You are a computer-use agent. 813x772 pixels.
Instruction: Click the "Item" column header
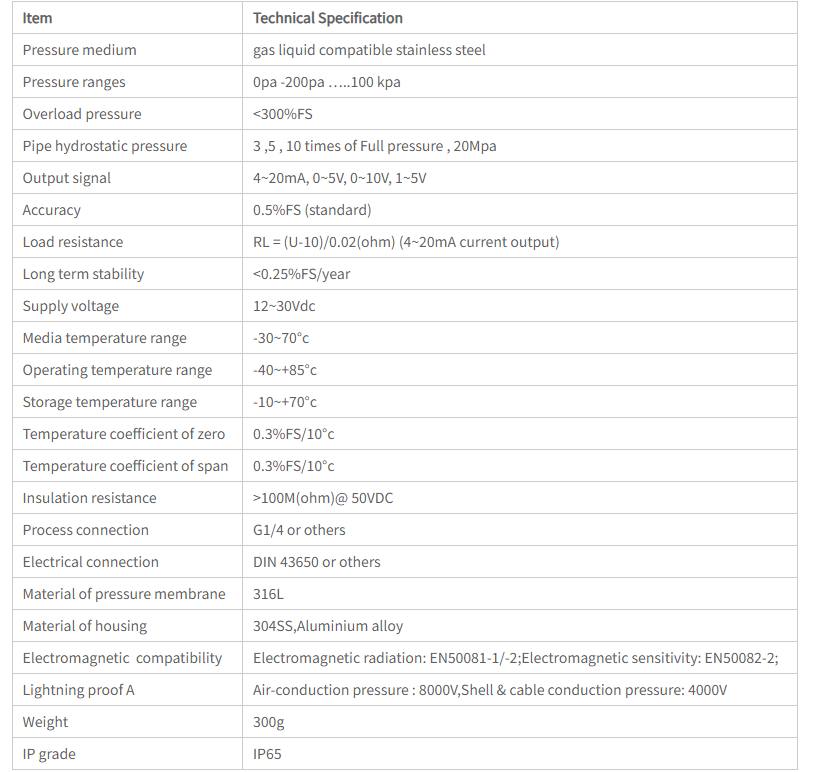38,18
